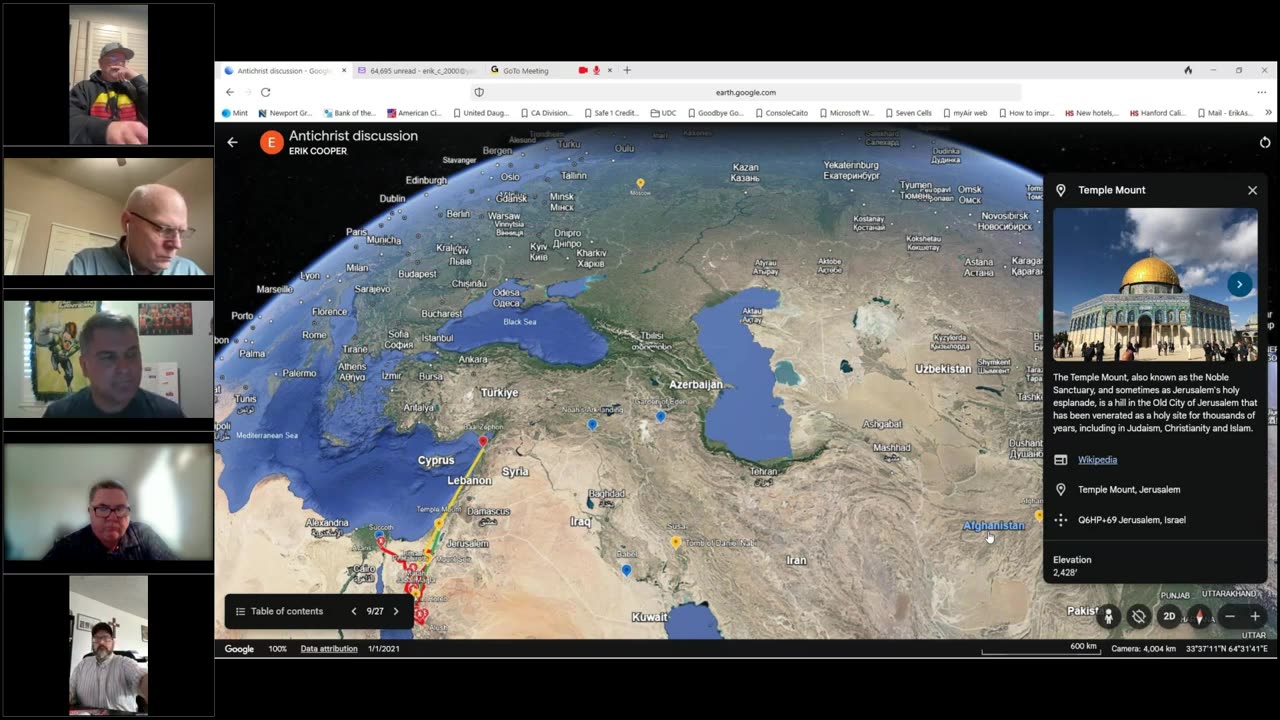This screenshot has height=720, width=1280.
Task: Open the ConsoleCaito bookmark
Action: pos(781,113)
